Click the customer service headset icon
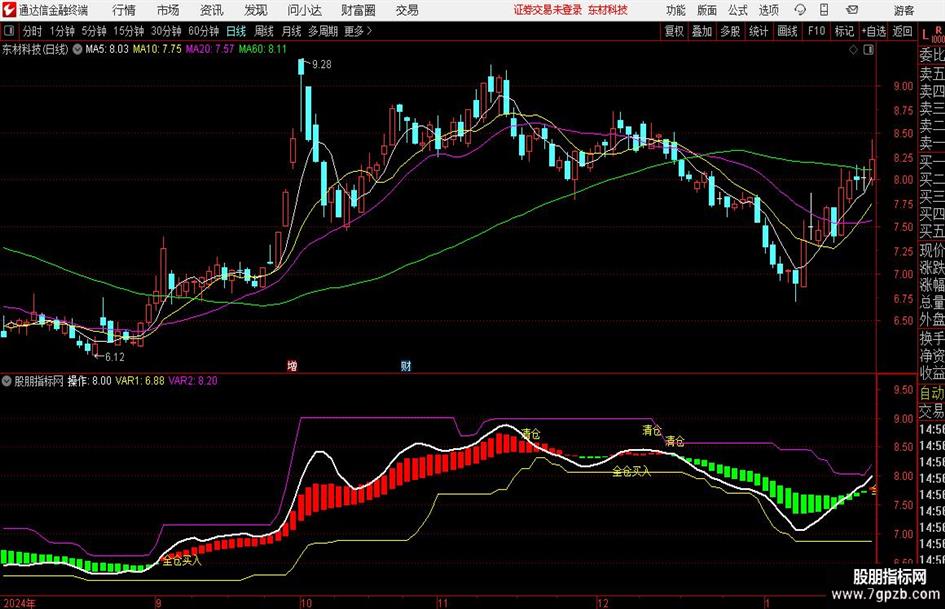 pos(800,10)
